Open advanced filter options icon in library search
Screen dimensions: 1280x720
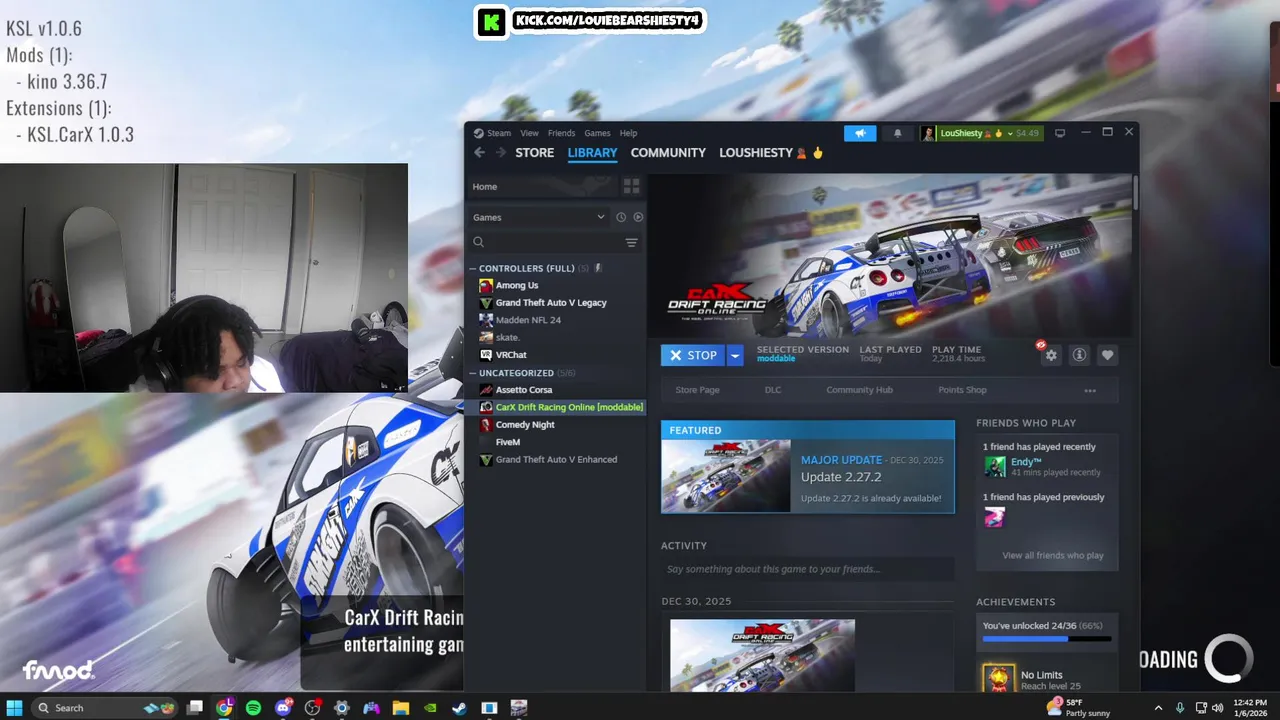[x=631, y=242]
